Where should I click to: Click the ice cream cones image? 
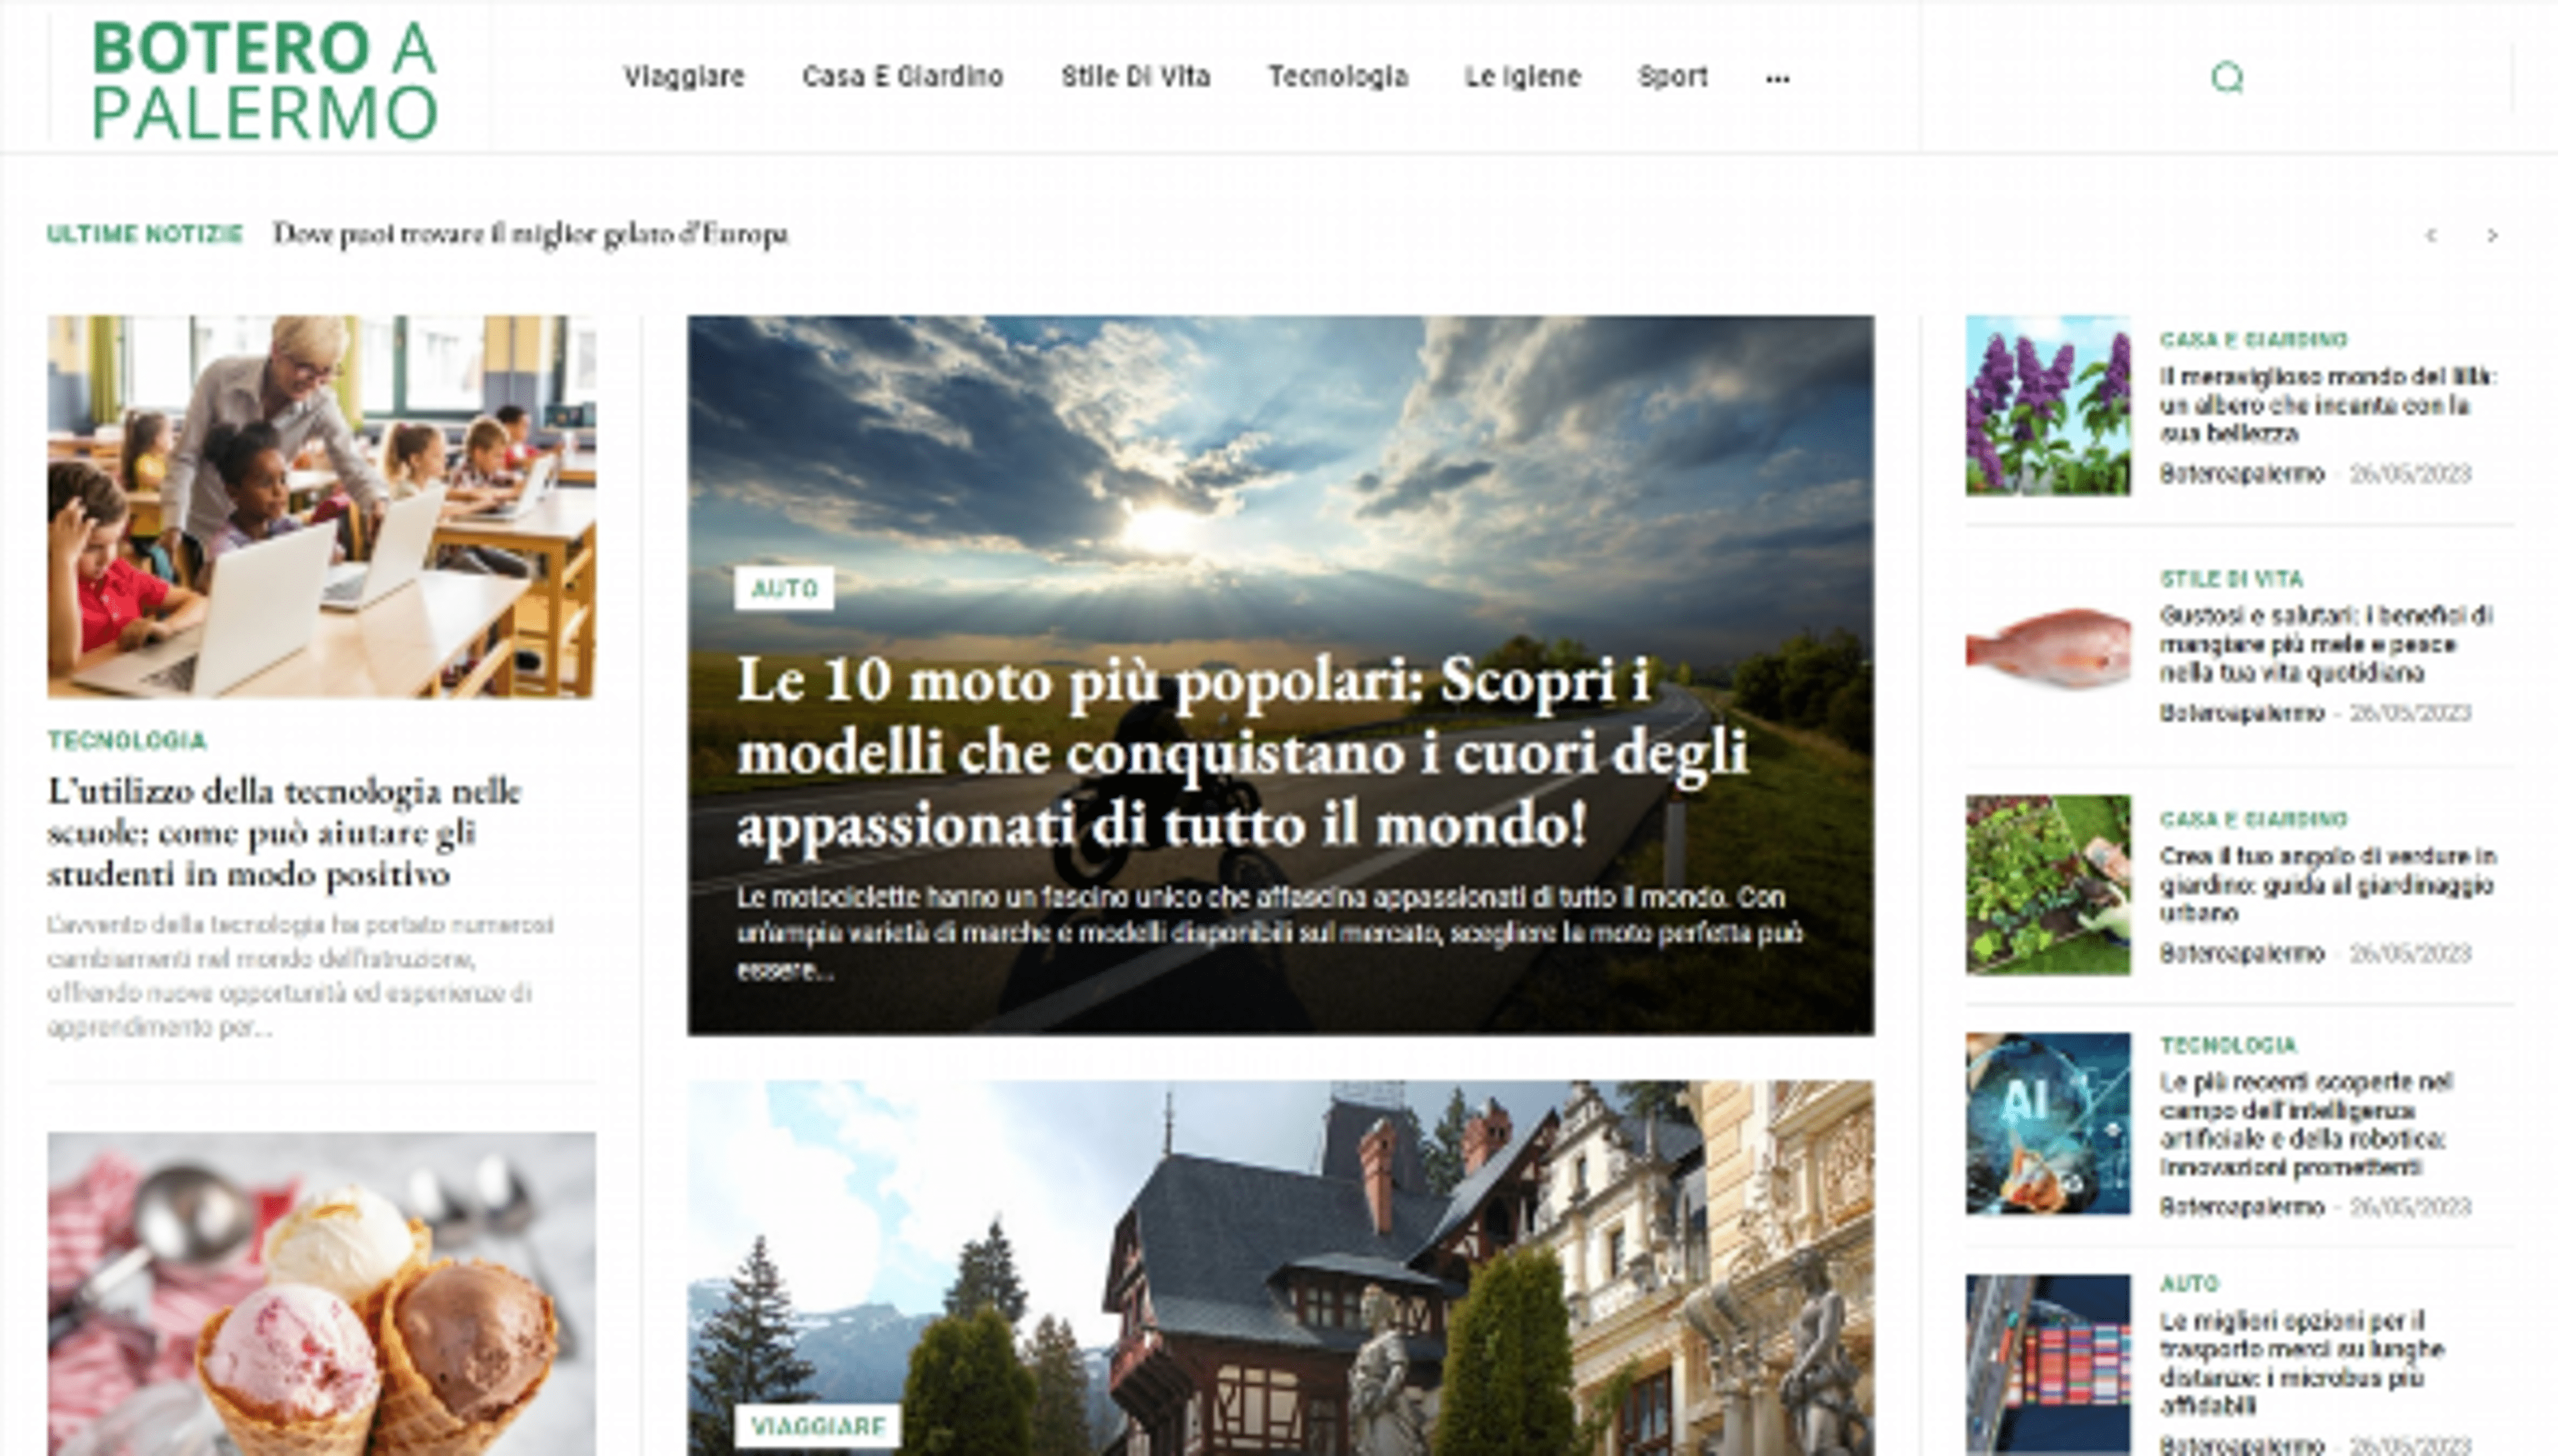[x=321, y=1300]
